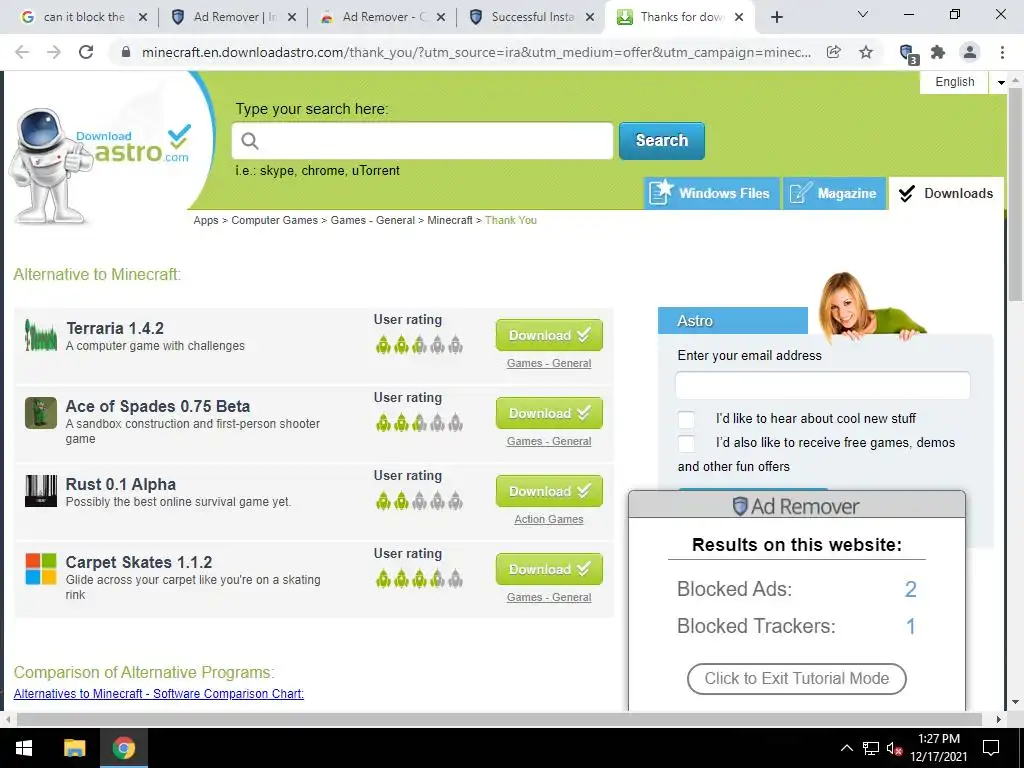
Task: Download Rust 0.1 Alpha
Action: [x=549, y=491]
